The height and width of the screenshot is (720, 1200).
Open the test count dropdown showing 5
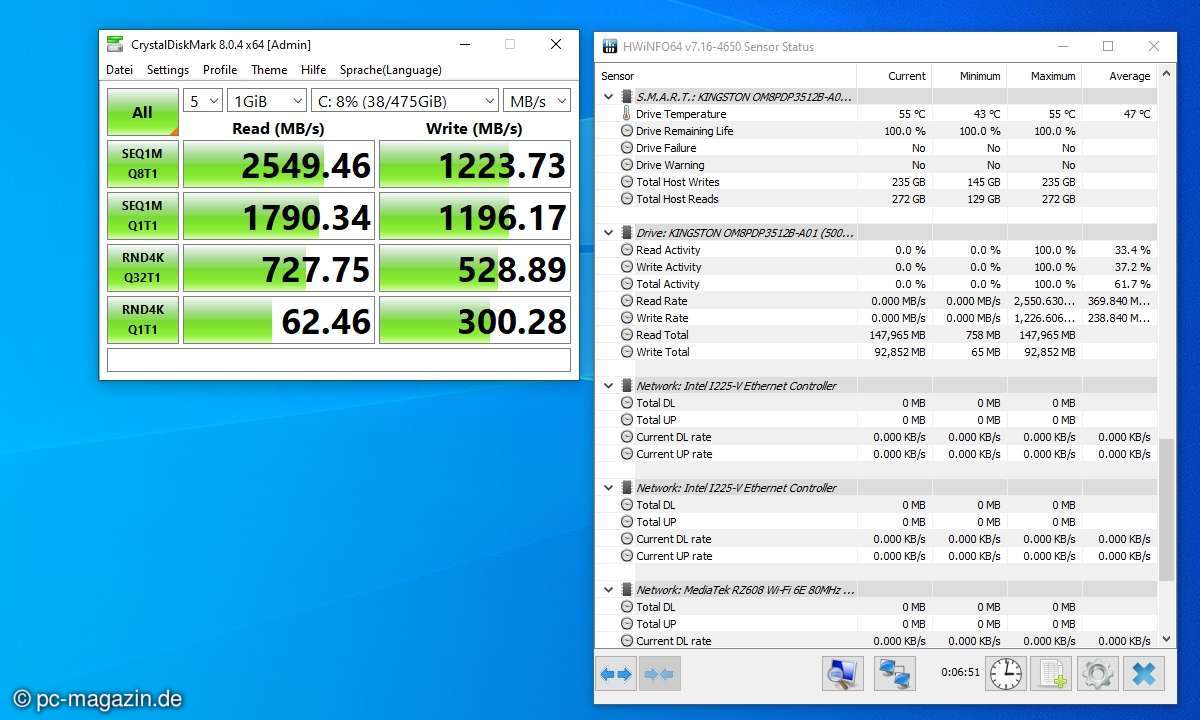tap(203, 101)
